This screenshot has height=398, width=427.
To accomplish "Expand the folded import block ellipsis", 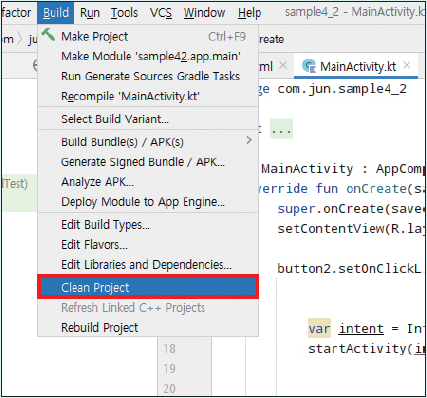I will point(281,129).
